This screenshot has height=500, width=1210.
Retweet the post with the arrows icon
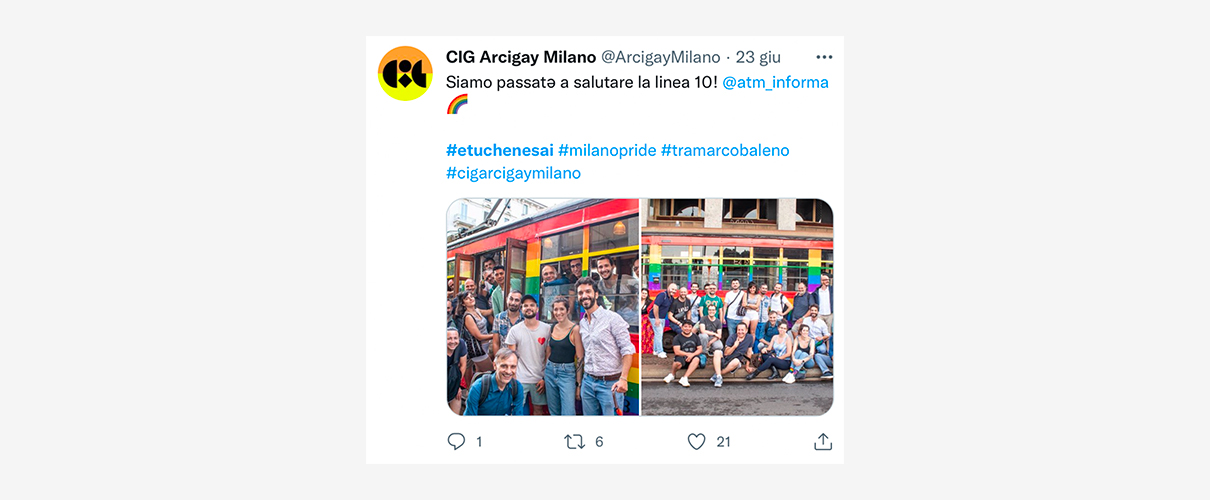[575, 441]
